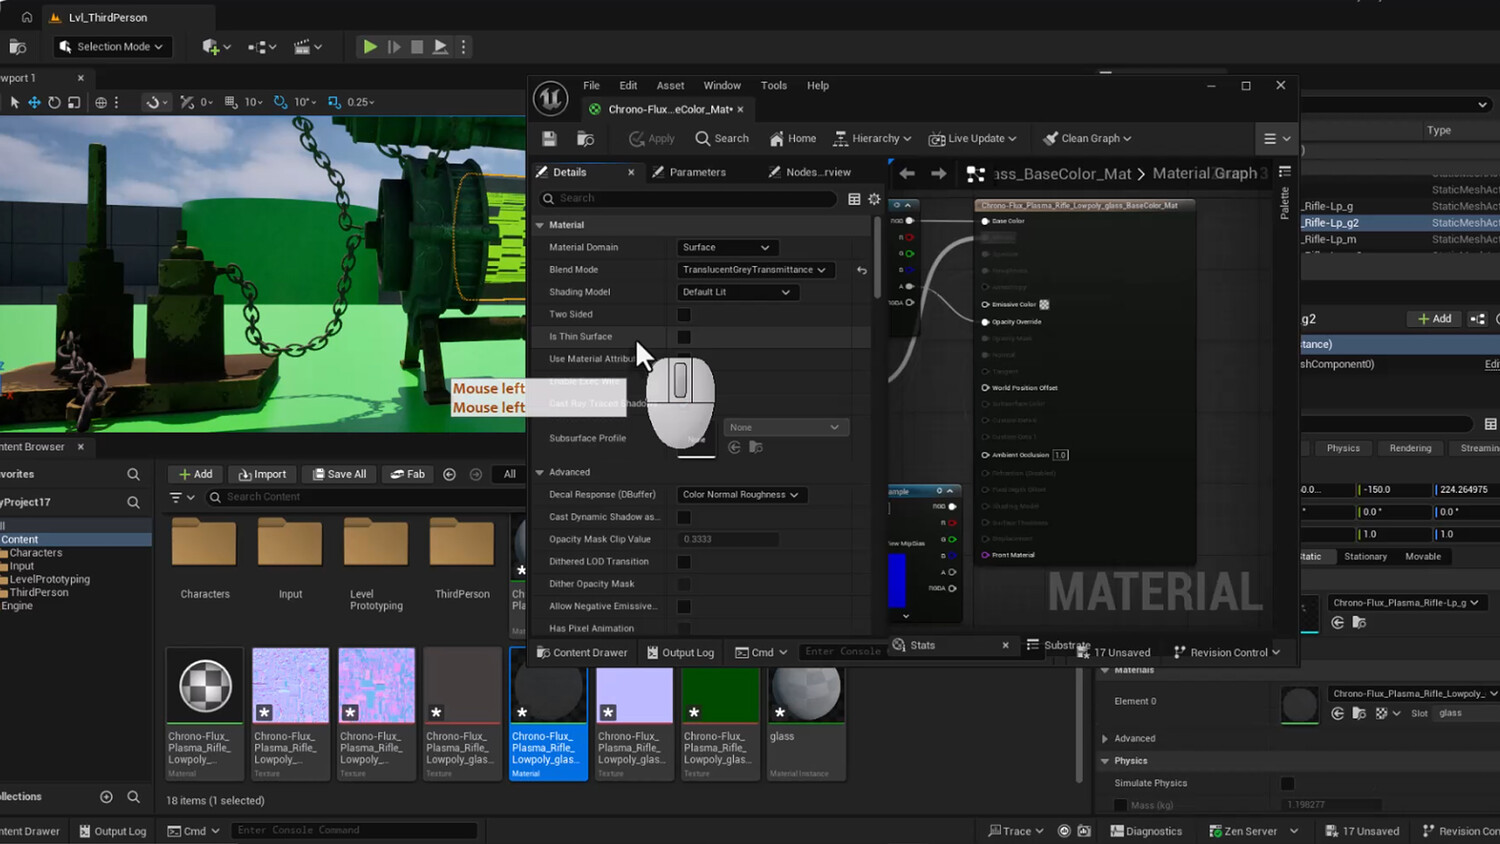Open the Material Editor hamburger menu
The height and width of the screenshot is (844, 1500).
click(x=1276, y=139)
